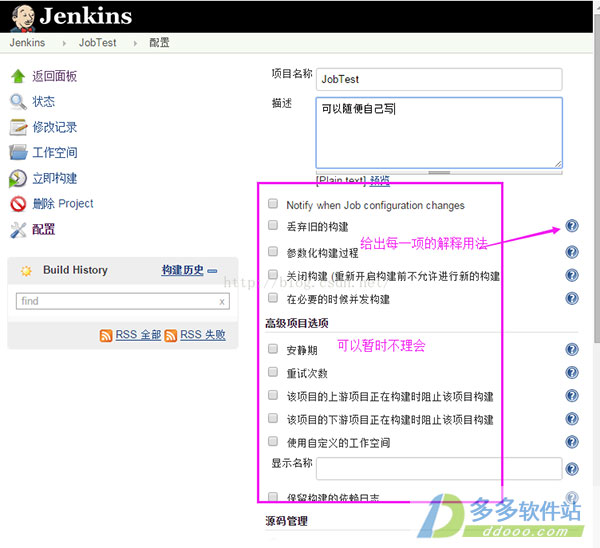Image resolution: width=600 pixels, height=548 pixels.
Task: Open help for 显示名称 field
Action: pyautogui.click(x=572, y=469)
